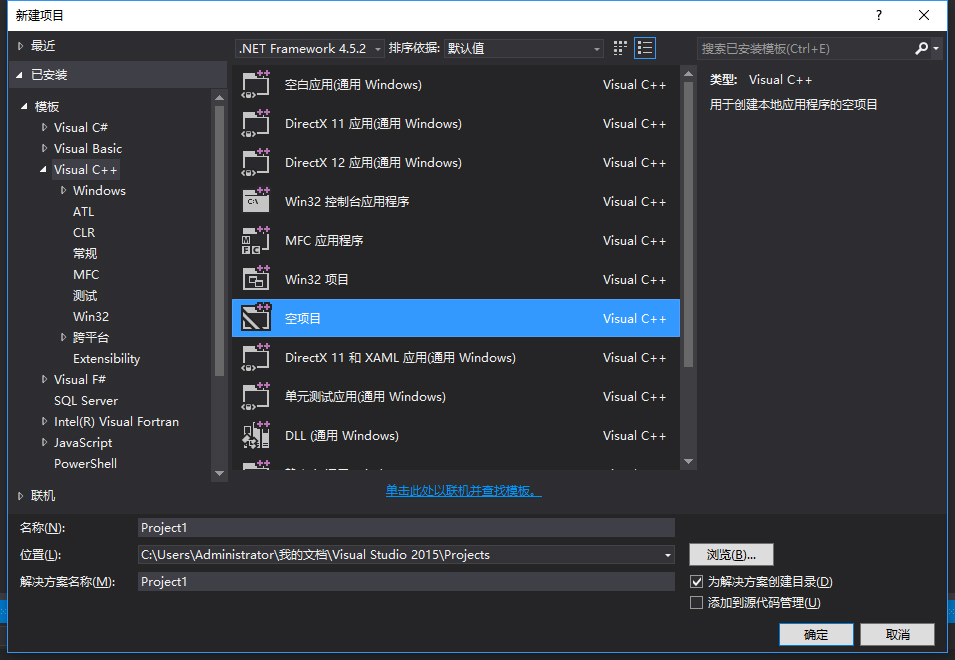Click the 搜索已安装模板 search box
Image resolution: width=955 pixels, height=660 pixels.
[805, 48]
